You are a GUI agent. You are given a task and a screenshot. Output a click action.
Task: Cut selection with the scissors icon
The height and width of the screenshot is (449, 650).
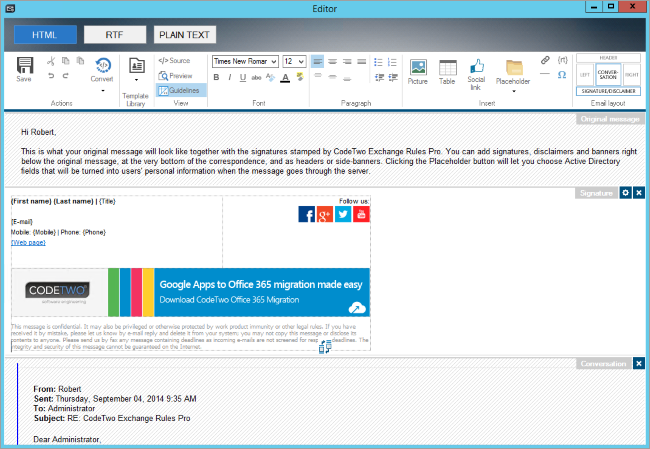click(x=51, y=61)
